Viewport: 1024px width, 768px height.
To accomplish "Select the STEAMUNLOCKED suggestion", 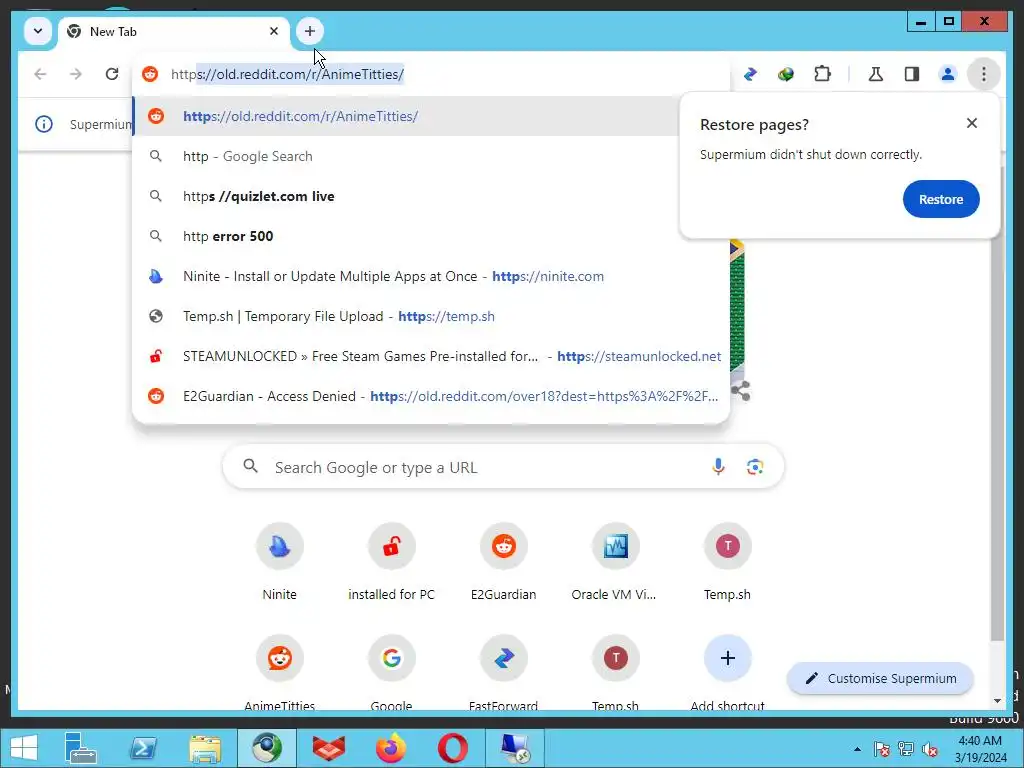I will tap(431, 356).
